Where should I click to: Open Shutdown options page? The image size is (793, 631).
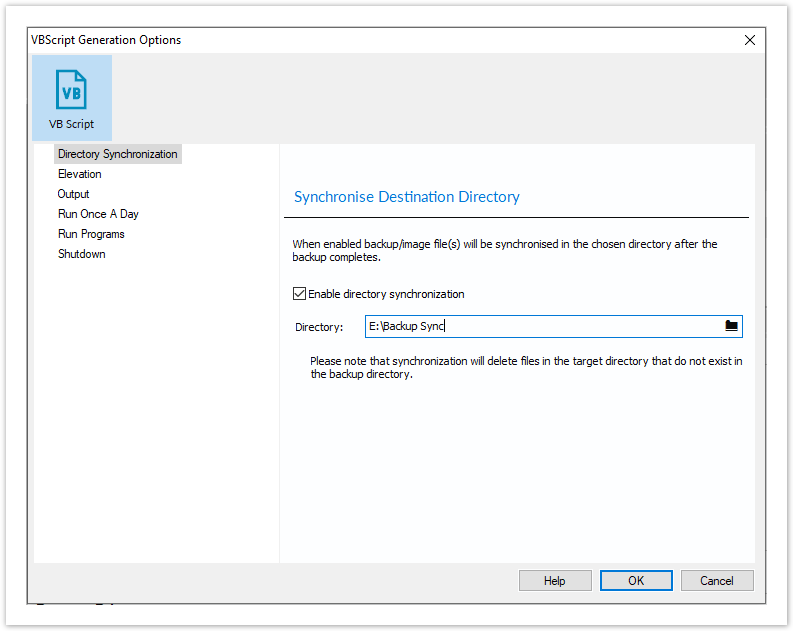(x=81, y=254)
